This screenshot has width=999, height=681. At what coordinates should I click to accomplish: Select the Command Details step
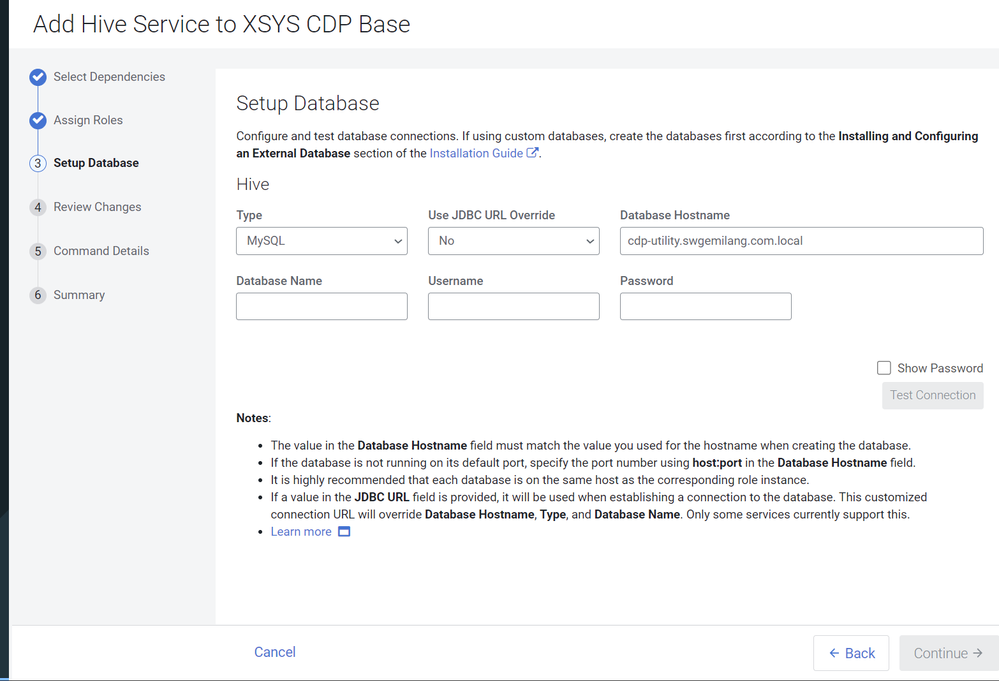[x=101, y=251]
